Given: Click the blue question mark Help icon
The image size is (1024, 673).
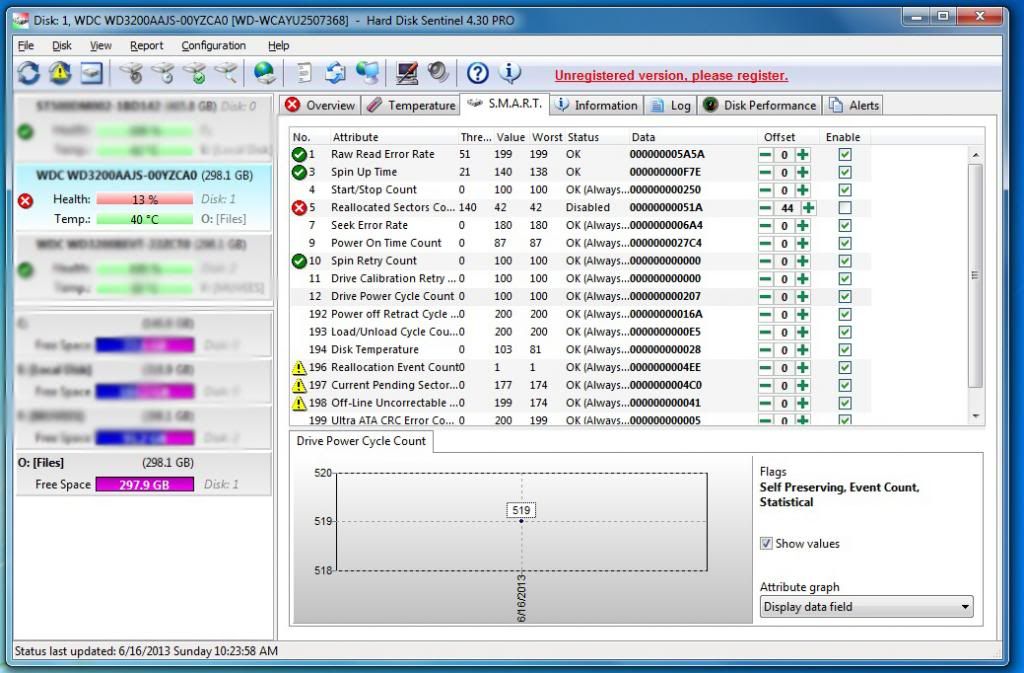Looking at the screenshot, I should pyautogui.click(x=478, y=73).
